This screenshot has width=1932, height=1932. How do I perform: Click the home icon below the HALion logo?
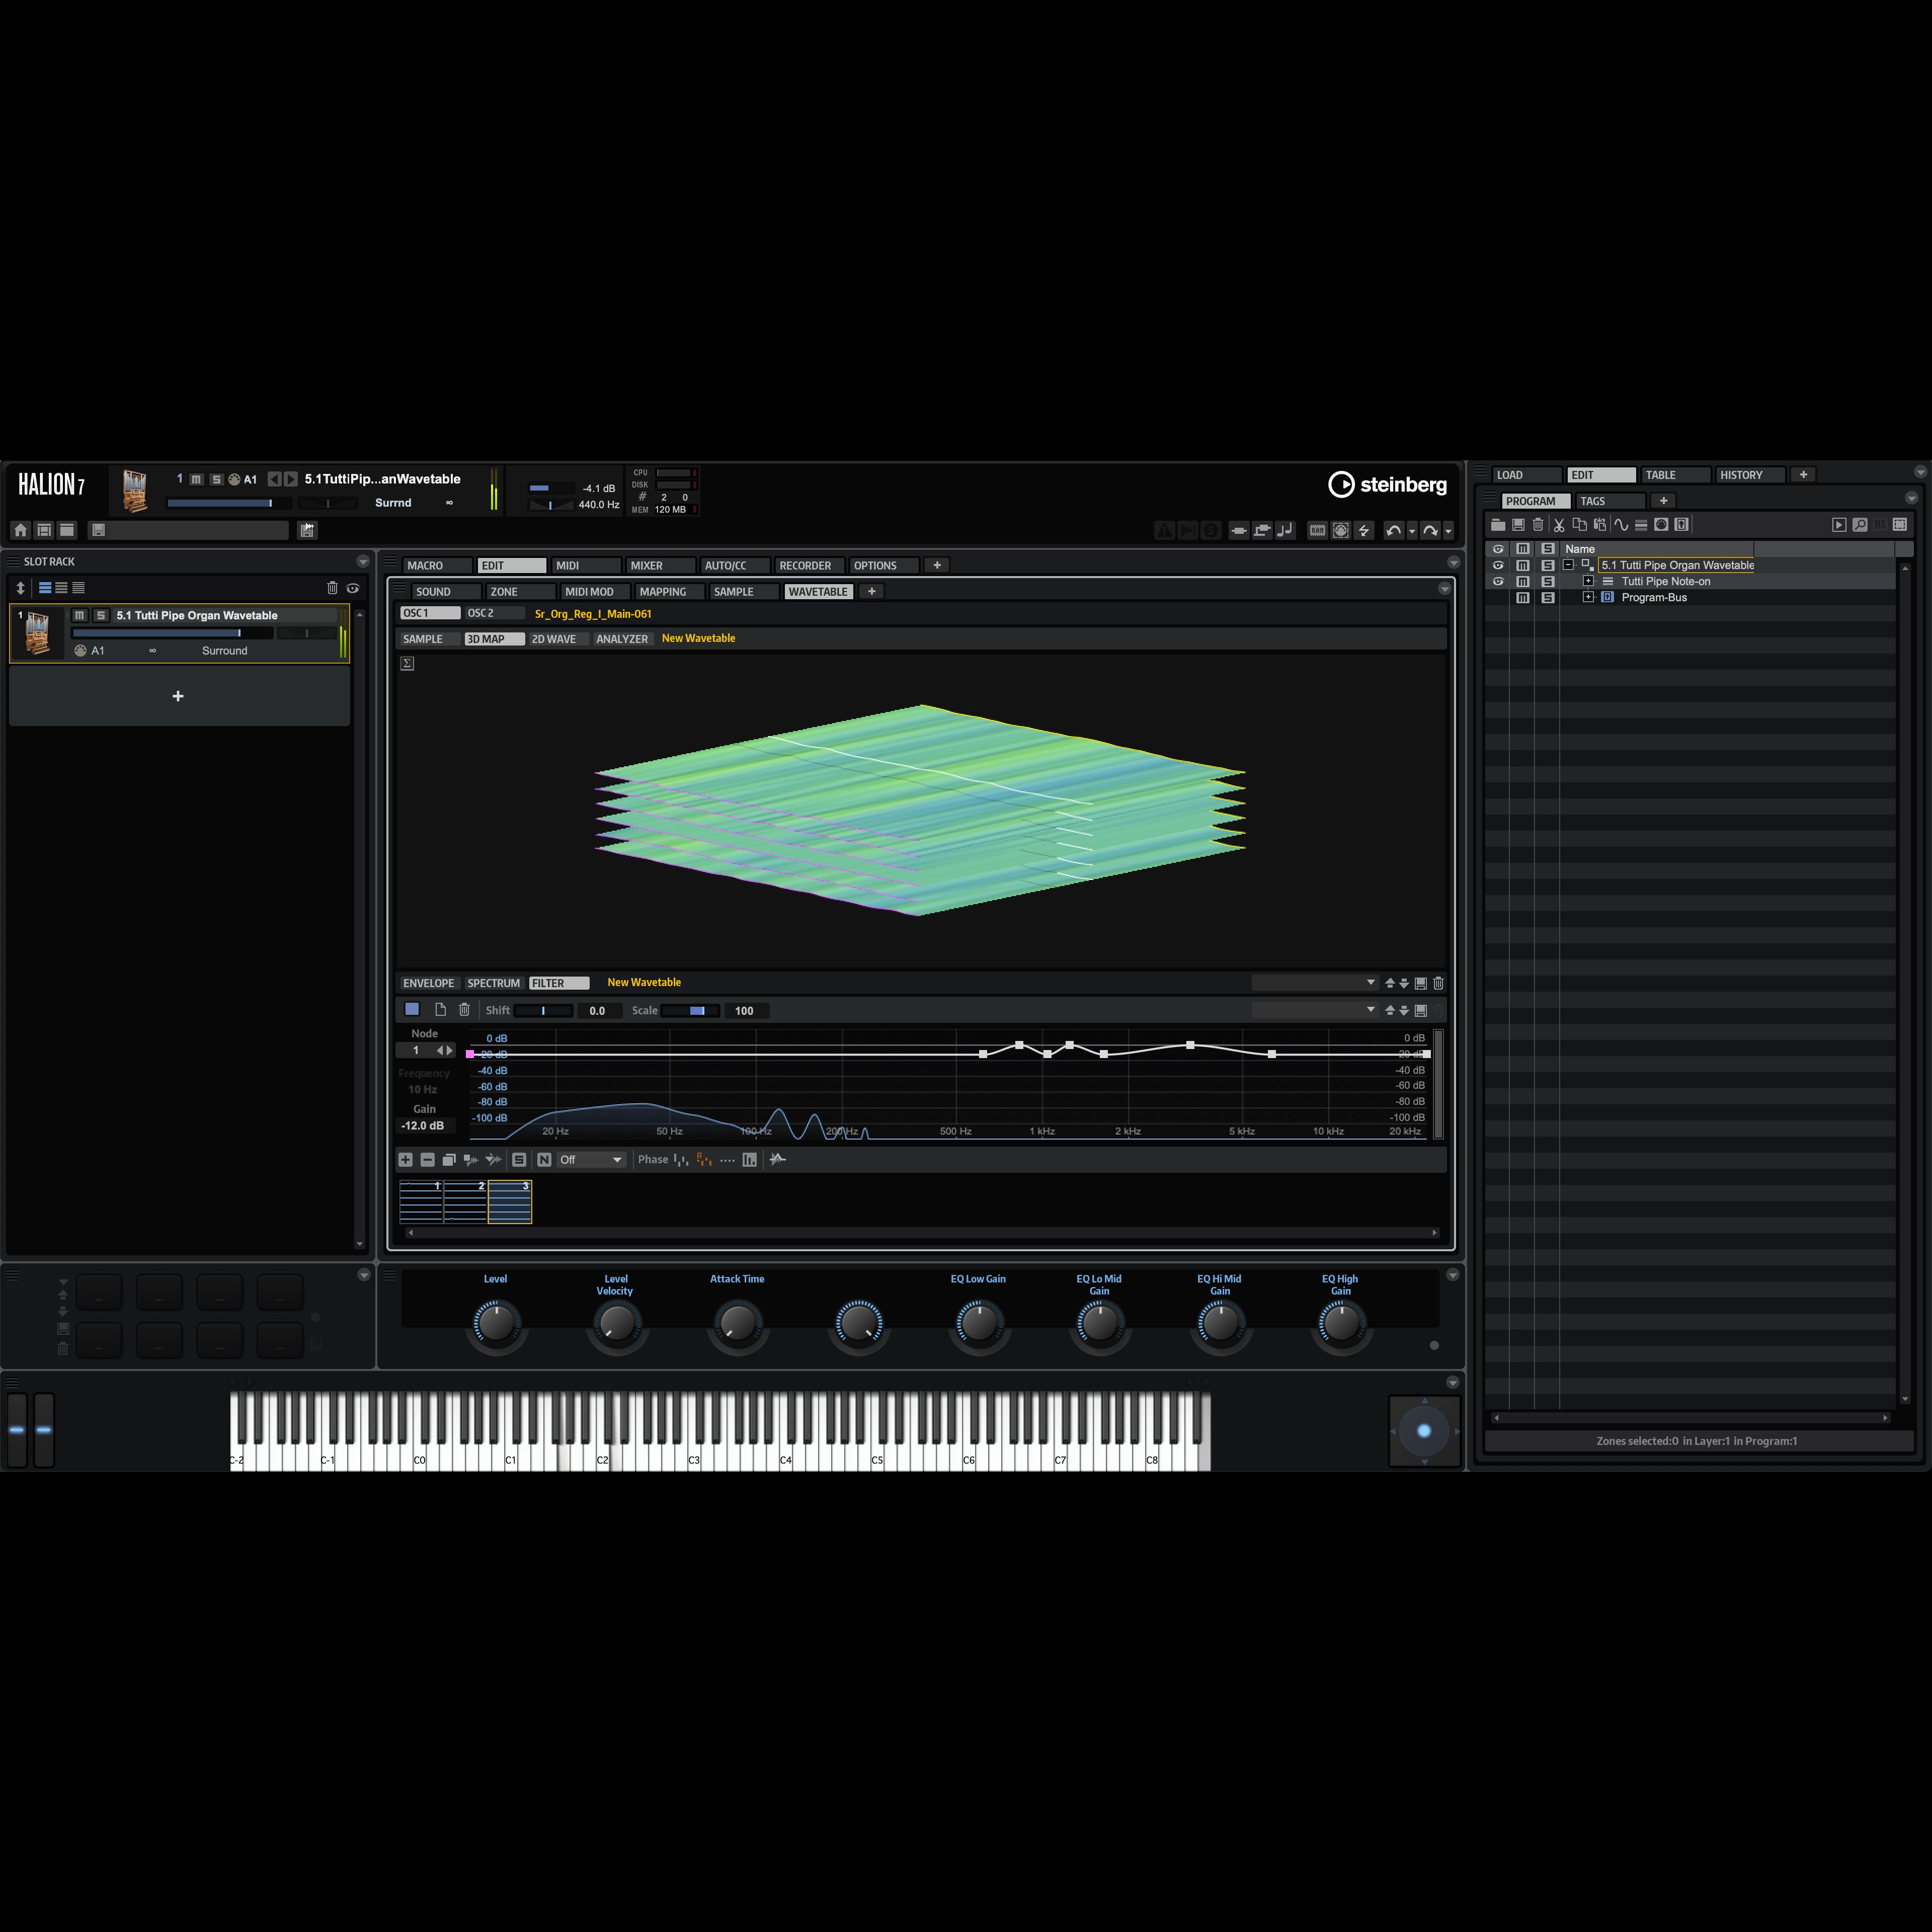coord(20,530)
